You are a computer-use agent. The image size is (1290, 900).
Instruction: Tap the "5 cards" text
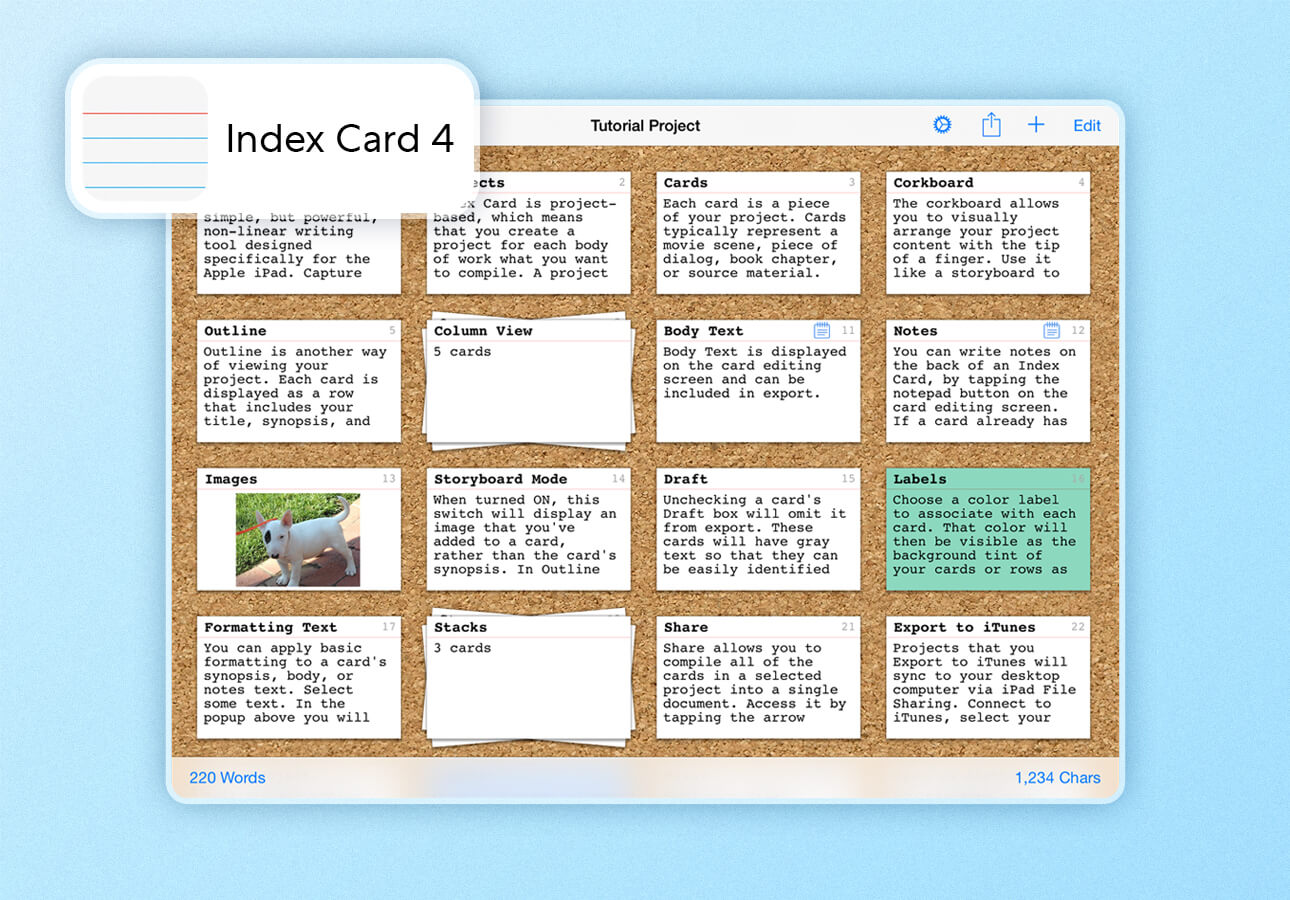(x=462, y=352)
